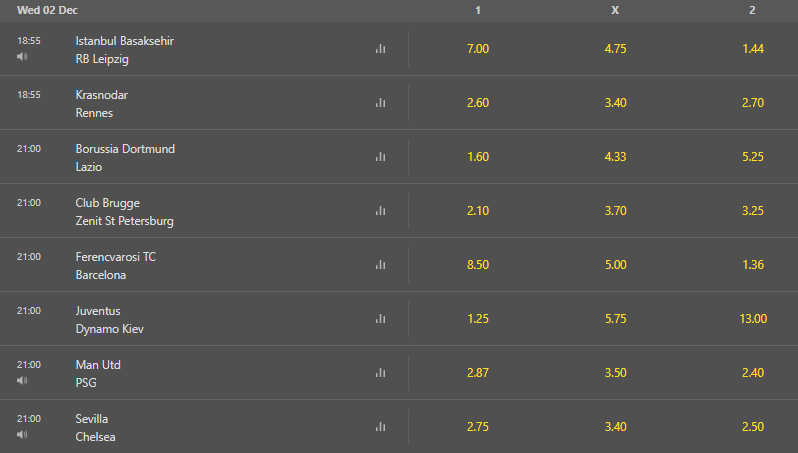
Task: Open statistics icon for Ferencvarosi vs Barcelona
Action: (x=380, y=264)
